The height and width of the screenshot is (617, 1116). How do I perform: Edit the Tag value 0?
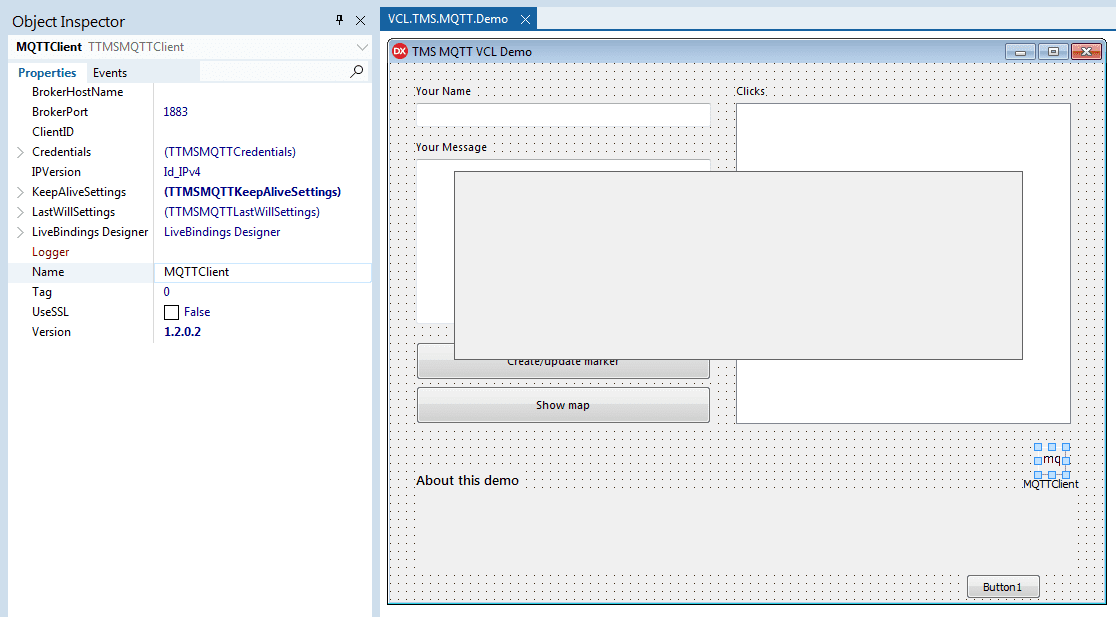click(x=167, y=292)
